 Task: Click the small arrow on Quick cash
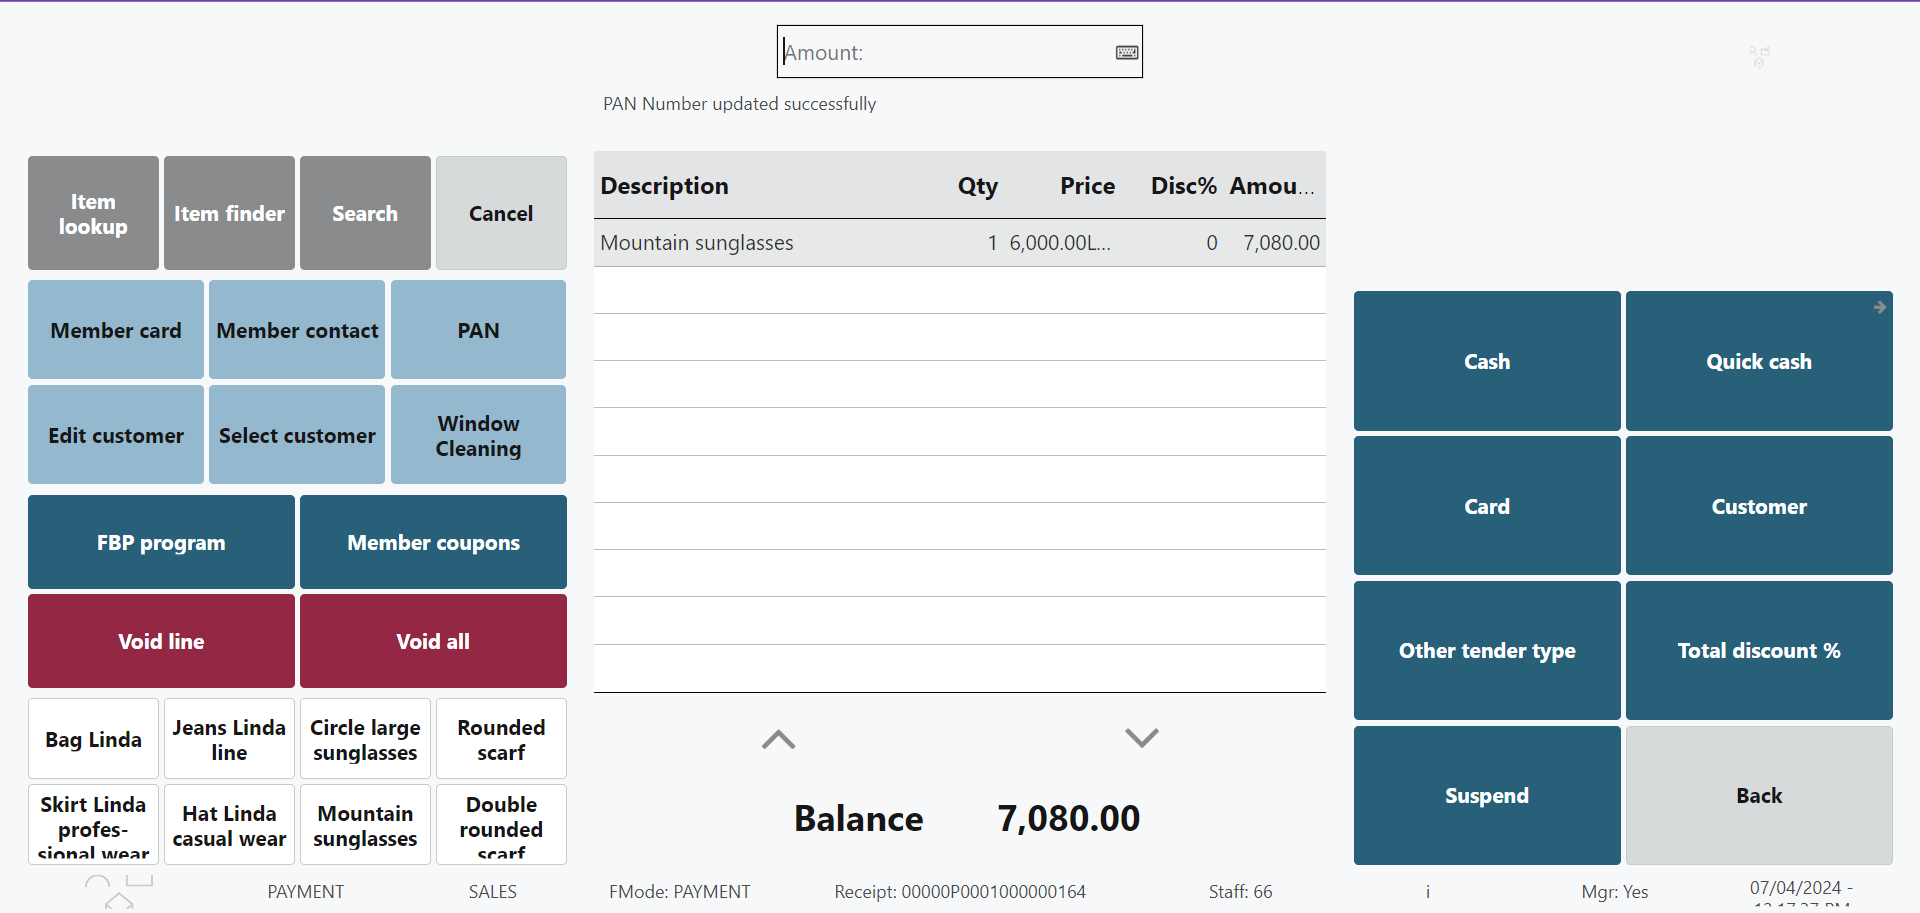click(1879, 308)
